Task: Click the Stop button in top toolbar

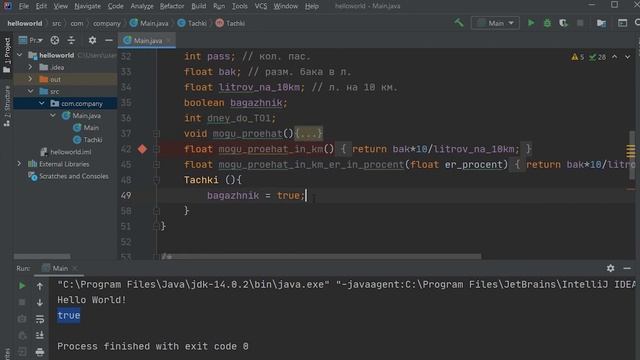Action: click(580, 23)
